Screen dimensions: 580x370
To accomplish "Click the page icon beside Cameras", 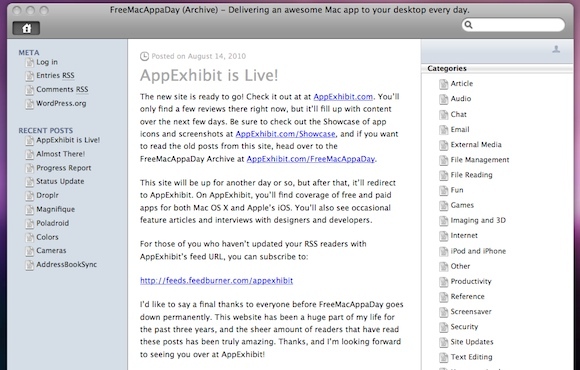I will pos(29,251).
